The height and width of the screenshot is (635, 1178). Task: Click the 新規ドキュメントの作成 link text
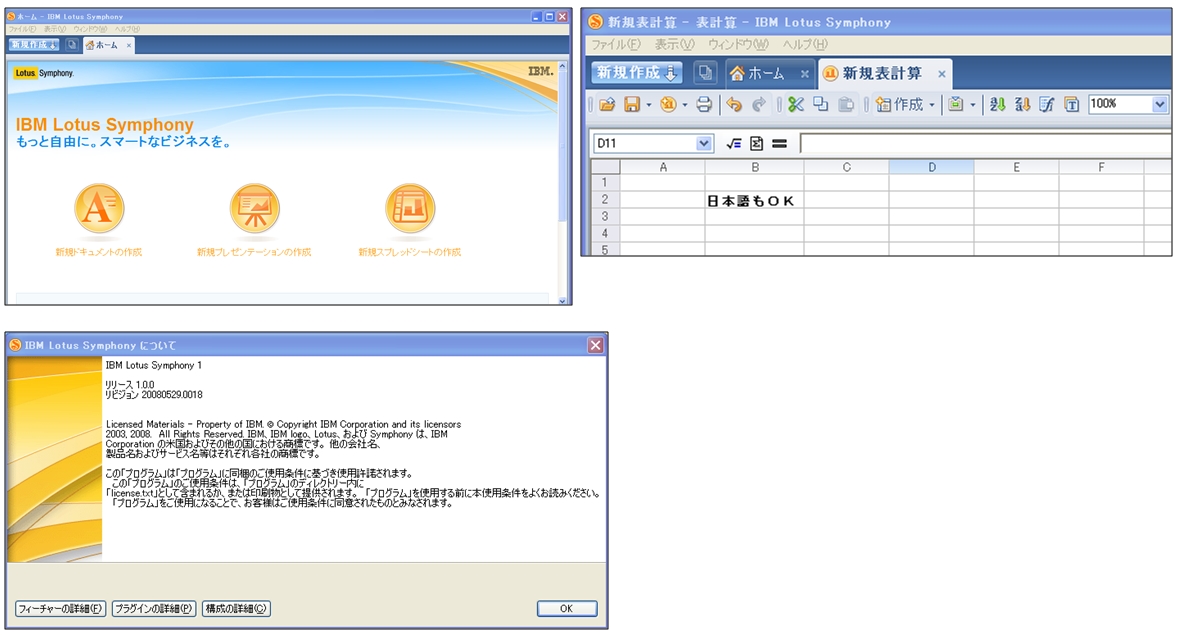(x=98, y=252)
